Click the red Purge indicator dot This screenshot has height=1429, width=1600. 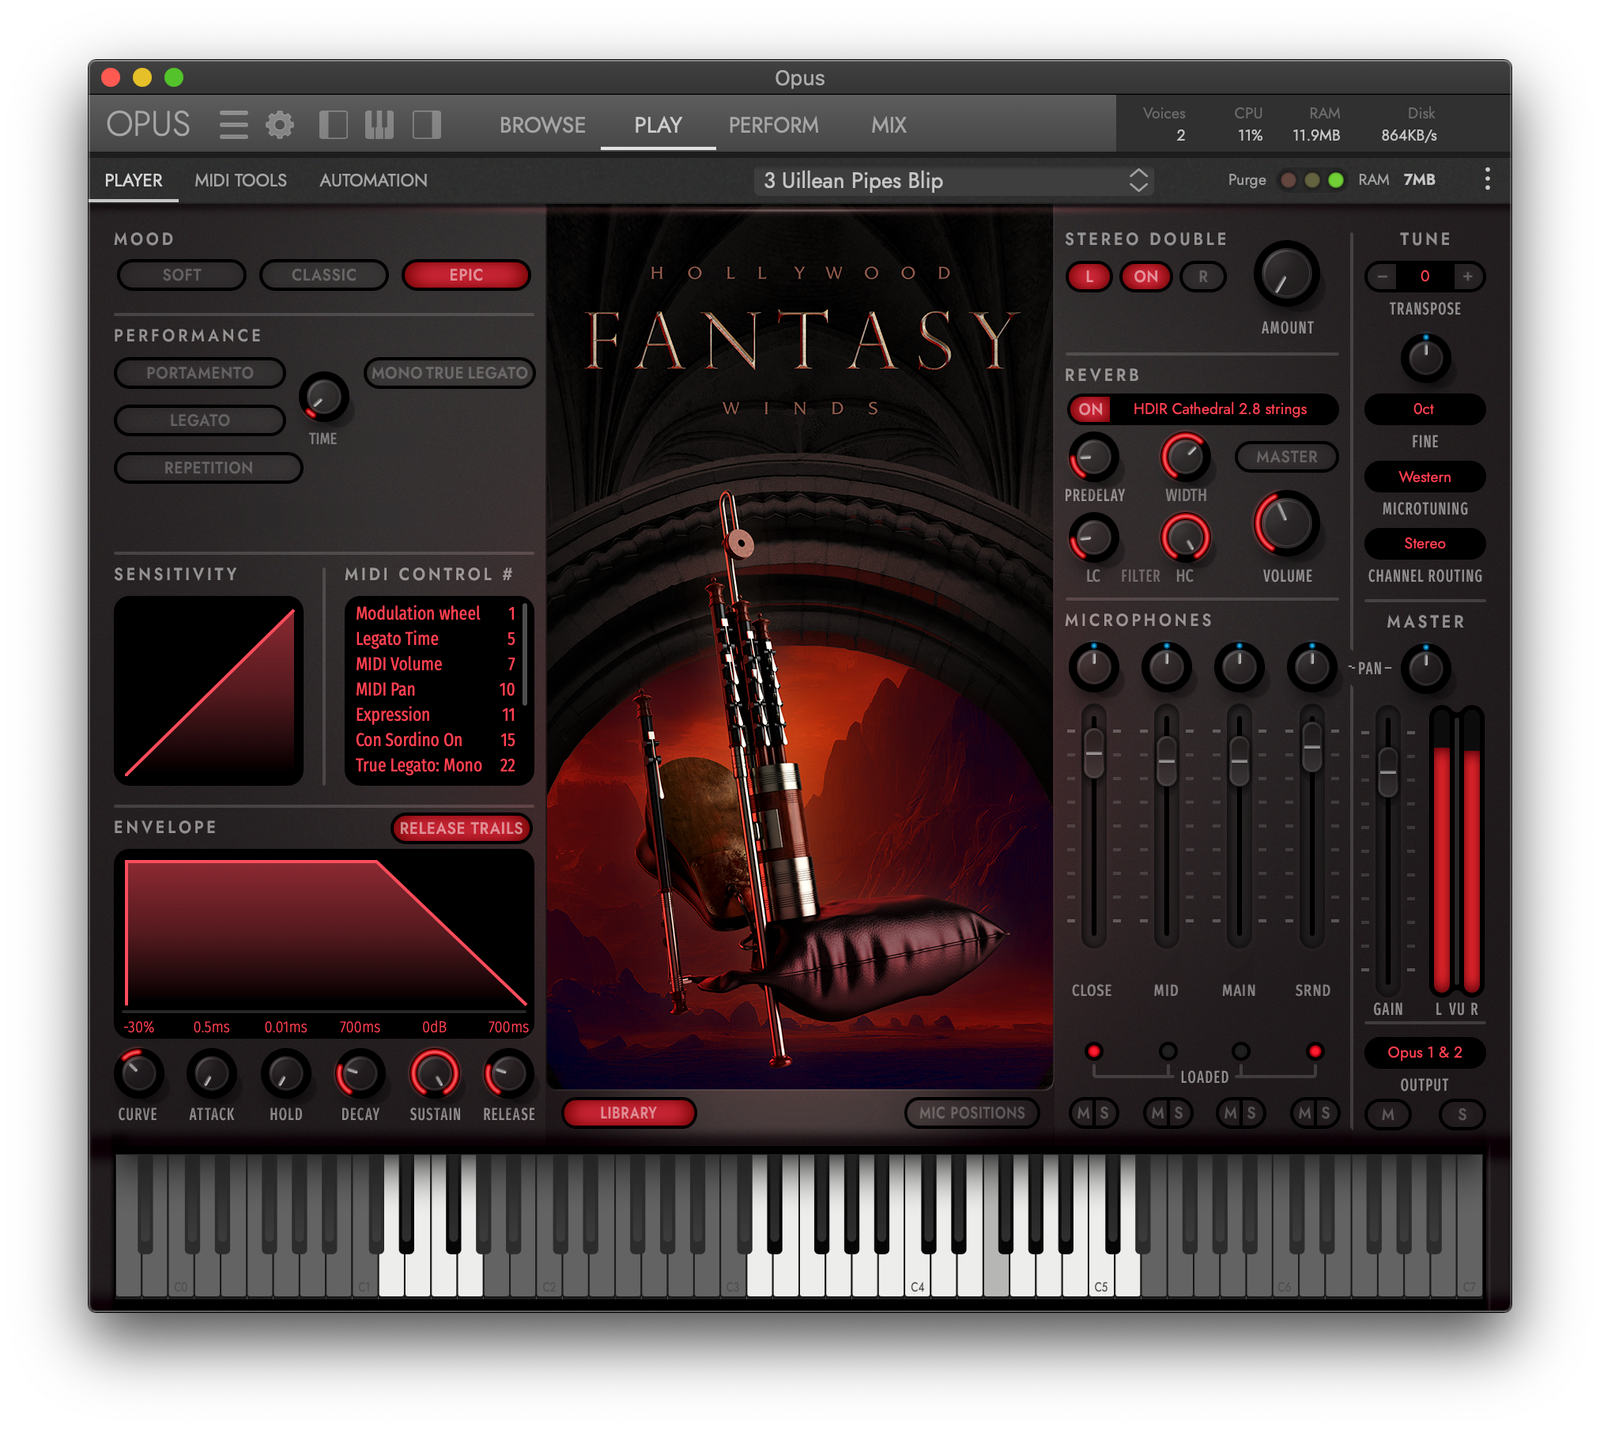(1288, 180)
